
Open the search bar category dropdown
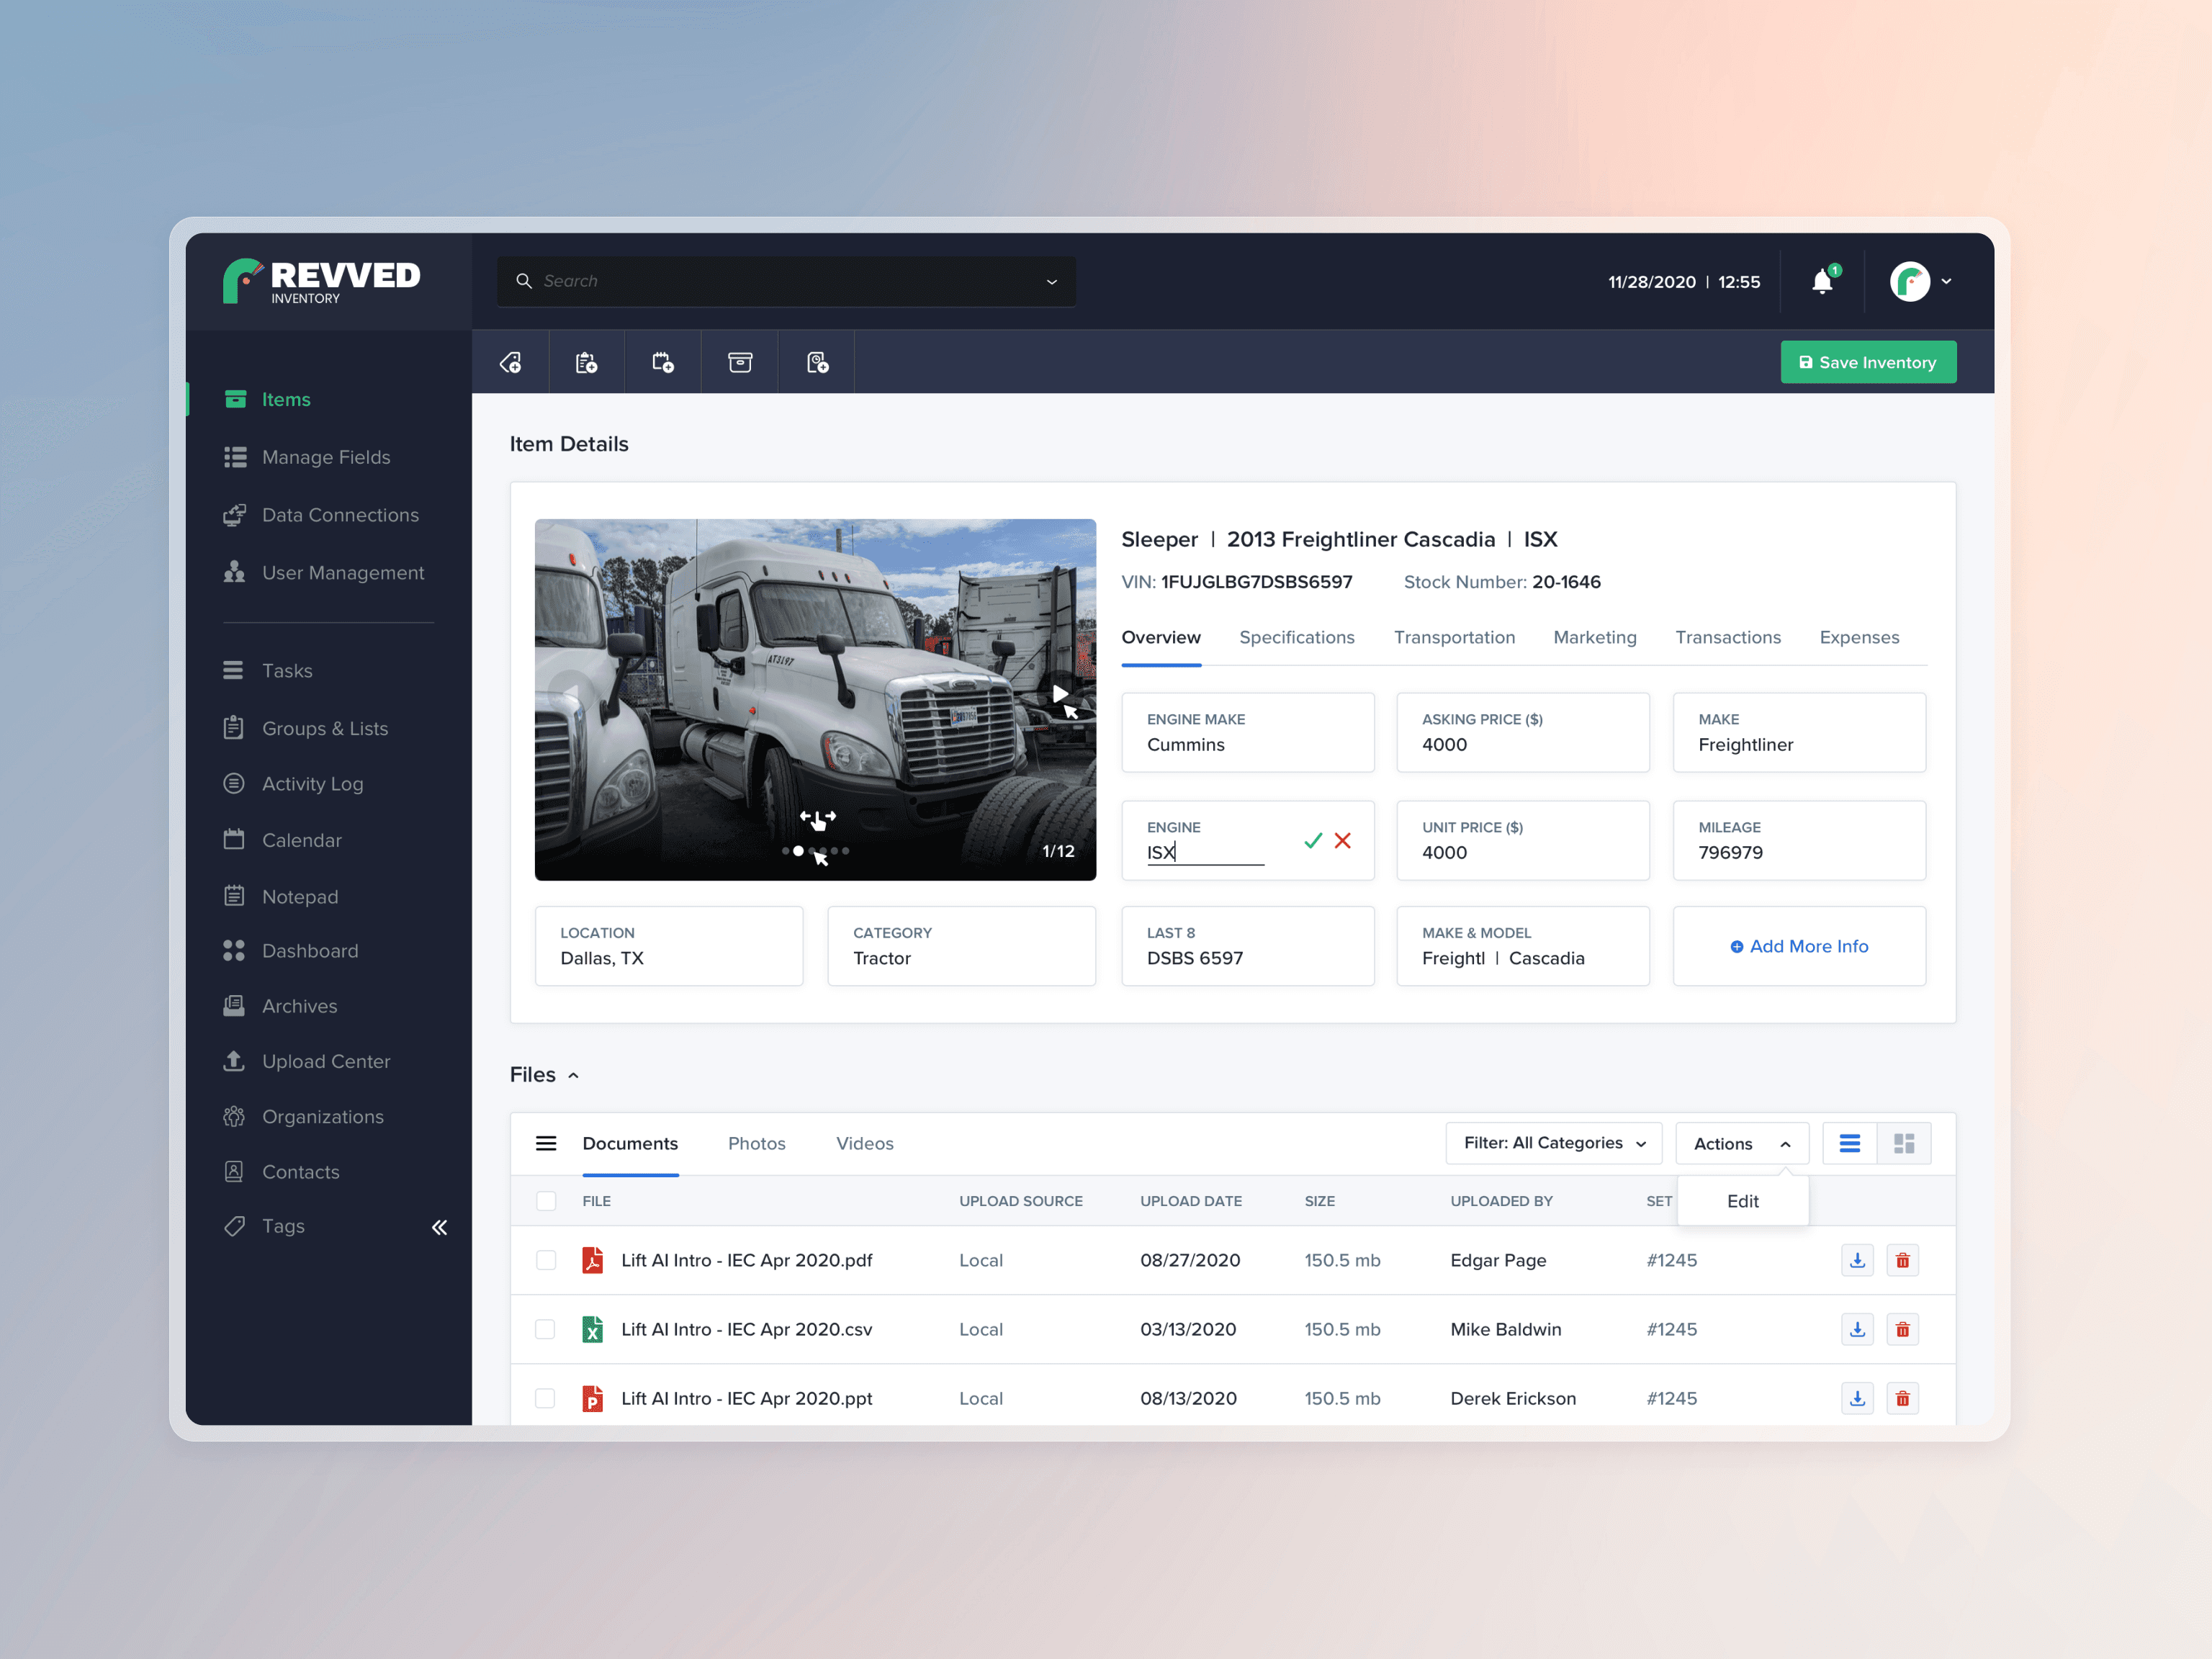(1051, 281)
